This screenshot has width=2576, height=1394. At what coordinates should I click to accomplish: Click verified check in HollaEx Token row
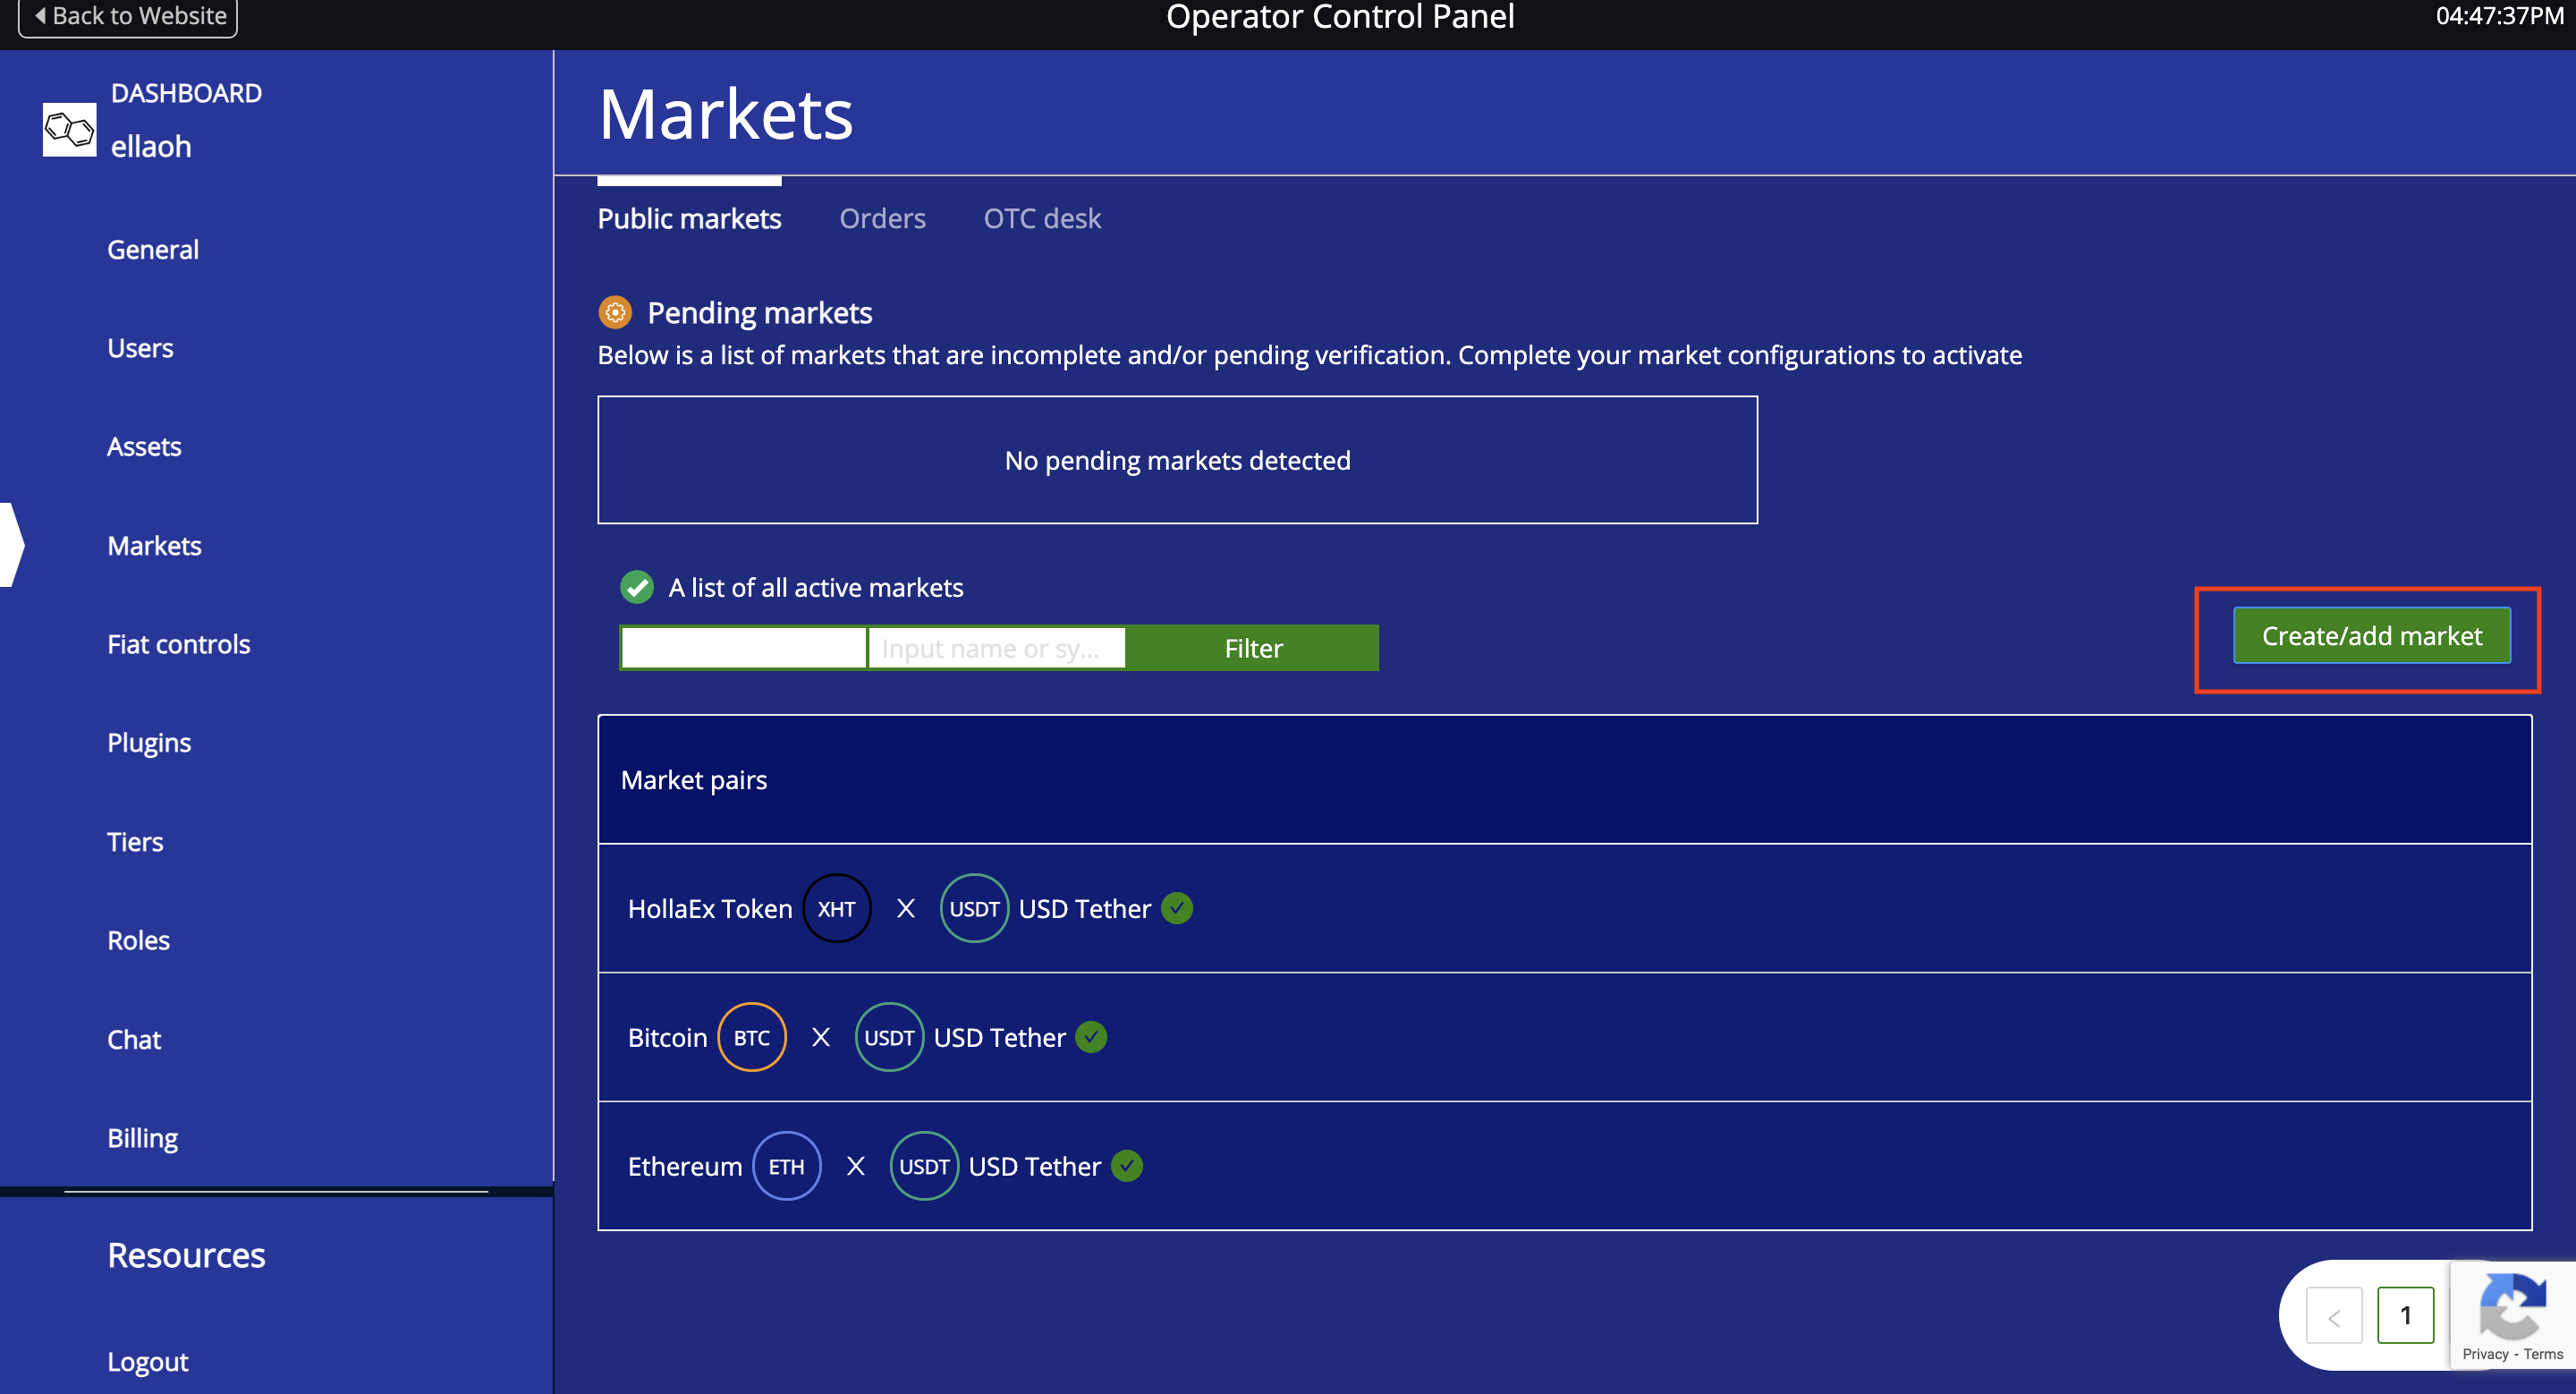point(1177,908)
